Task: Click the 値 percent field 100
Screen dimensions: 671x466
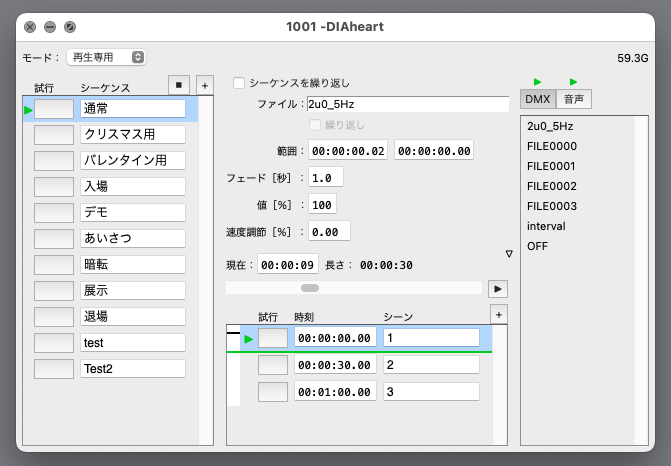Action: tap(322, 204)
